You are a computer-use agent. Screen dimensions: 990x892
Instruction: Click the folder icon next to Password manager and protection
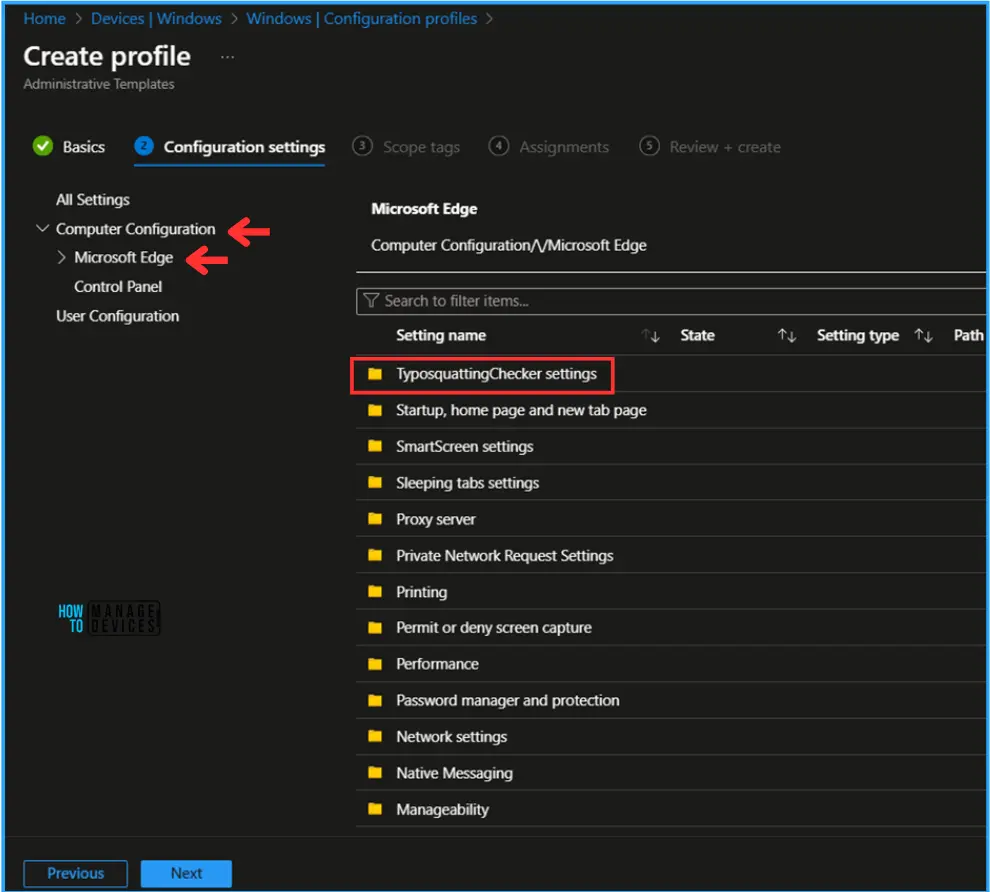[375, 700]
